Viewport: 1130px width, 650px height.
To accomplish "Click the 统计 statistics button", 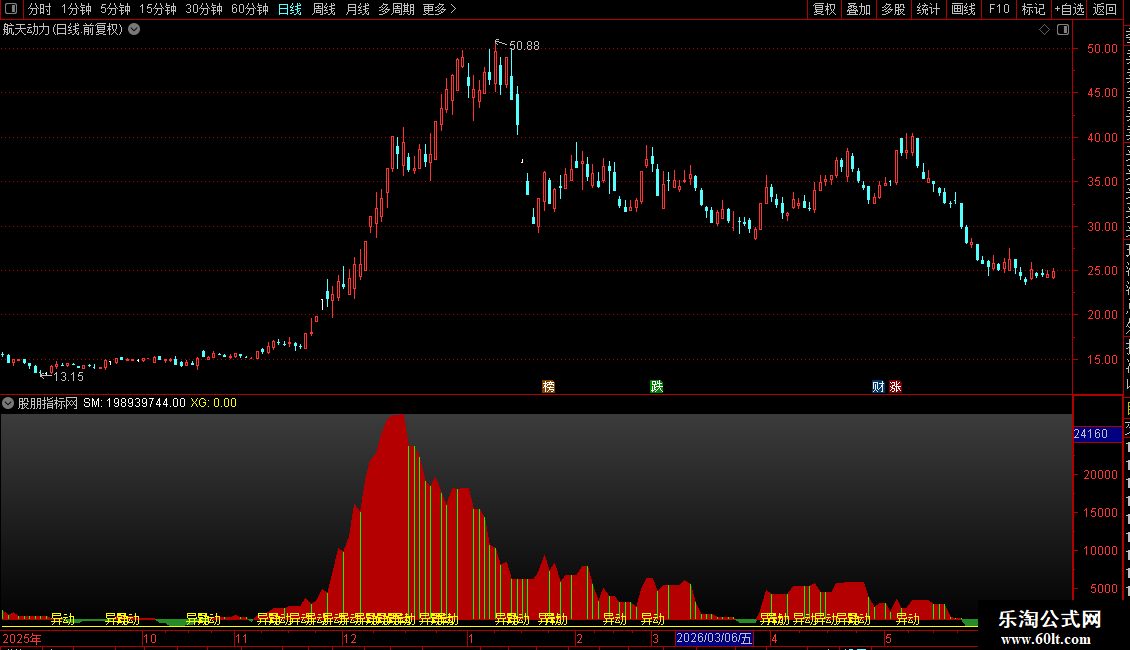I will point(927,9).
